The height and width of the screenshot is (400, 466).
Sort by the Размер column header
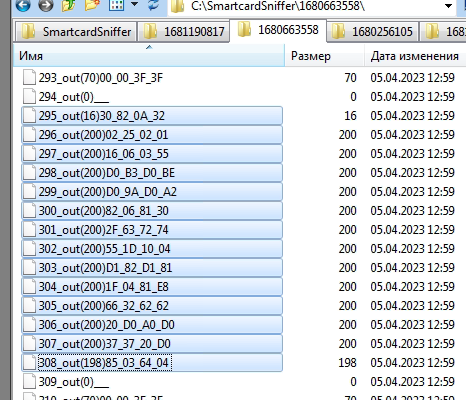click(x=324, y=56)
